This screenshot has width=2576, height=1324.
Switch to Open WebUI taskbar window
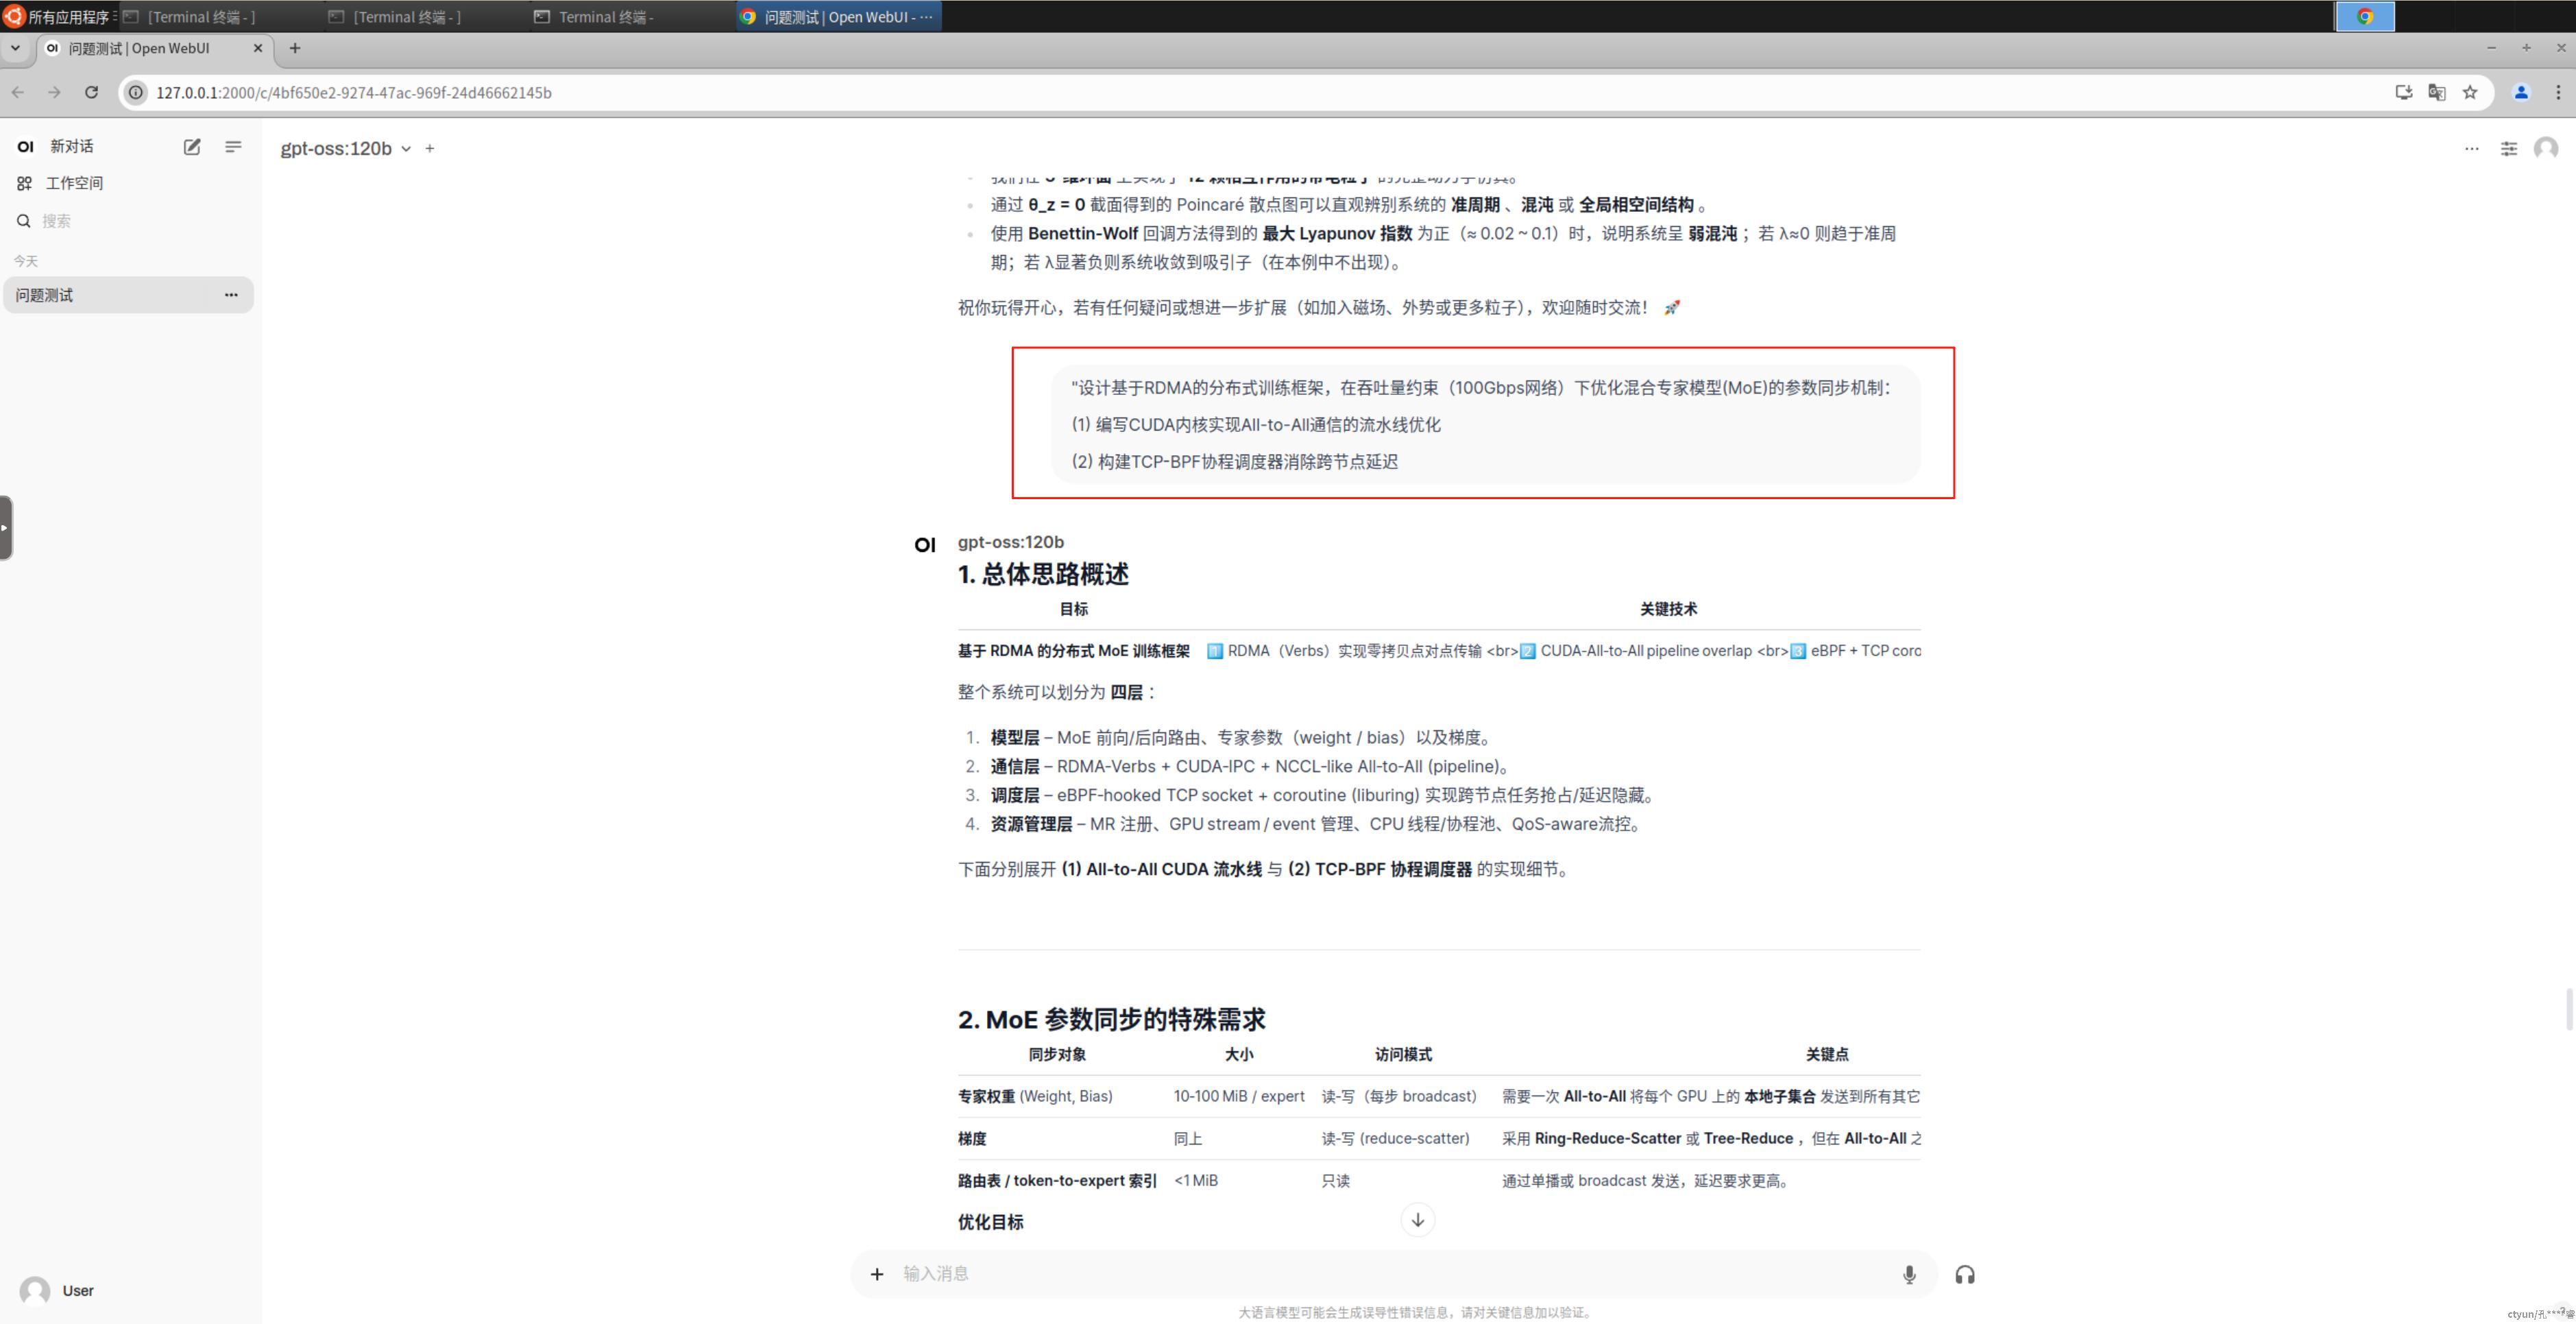point(838,16)
